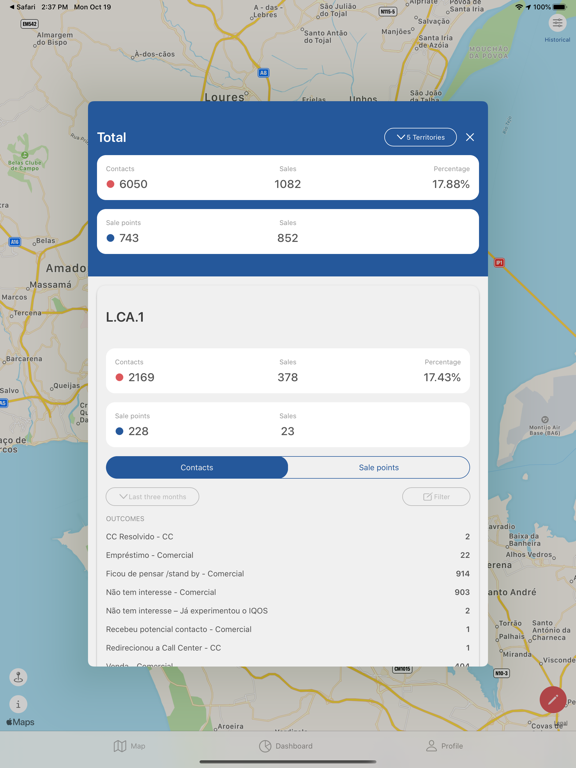Select the Redirecionou a Call Center outcome
Image resolution: width=576 pixels, height=768 pixels.
288,648
